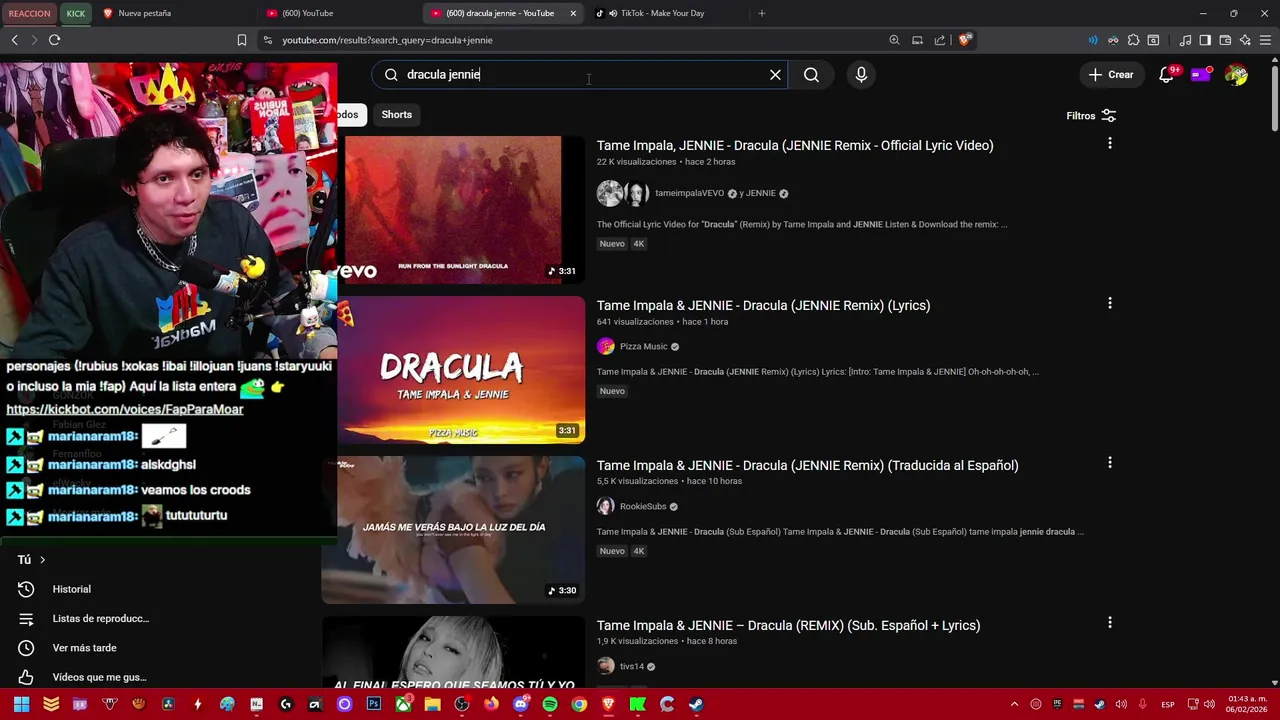Open the title ending Traducida al Español

coord(807,466)
